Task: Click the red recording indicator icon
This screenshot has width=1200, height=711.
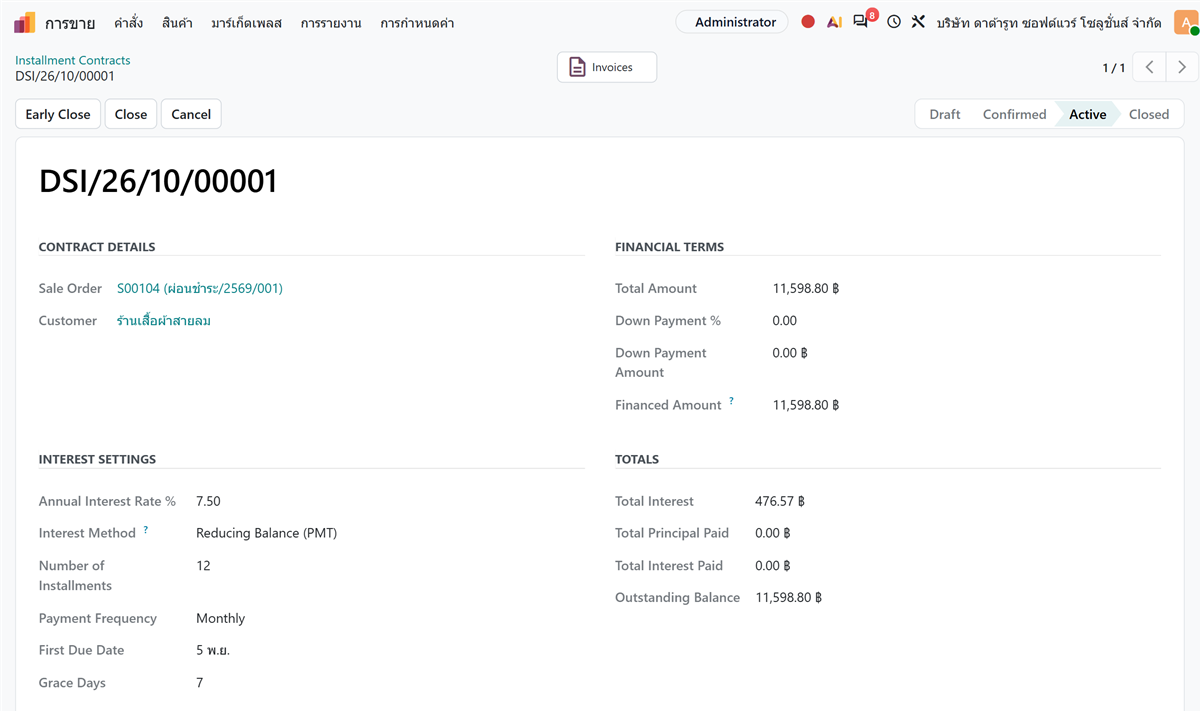Action: [x=808, y=22]
